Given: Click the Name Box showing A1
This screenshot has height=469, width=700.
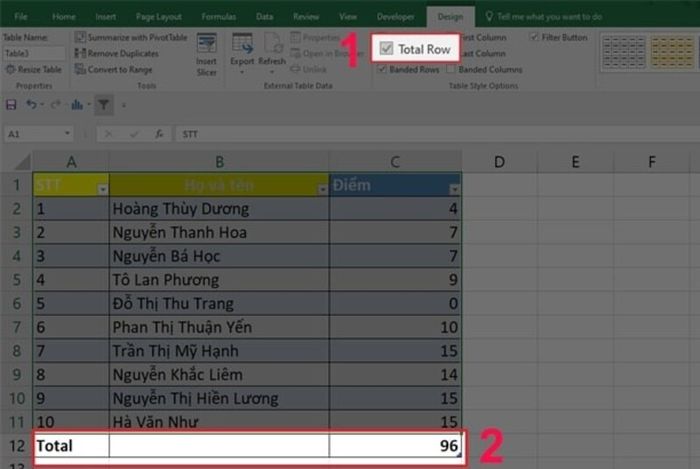Looking at the screenshot, I should [x=32, y=134].
